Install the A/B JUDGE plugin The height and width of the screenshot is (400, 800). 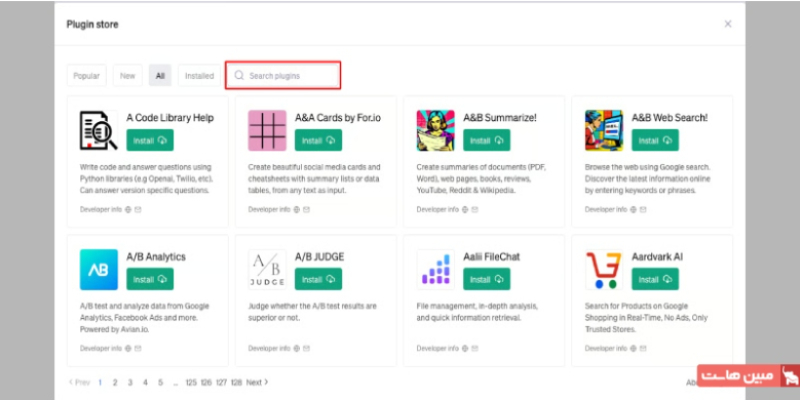coord(318,279)
